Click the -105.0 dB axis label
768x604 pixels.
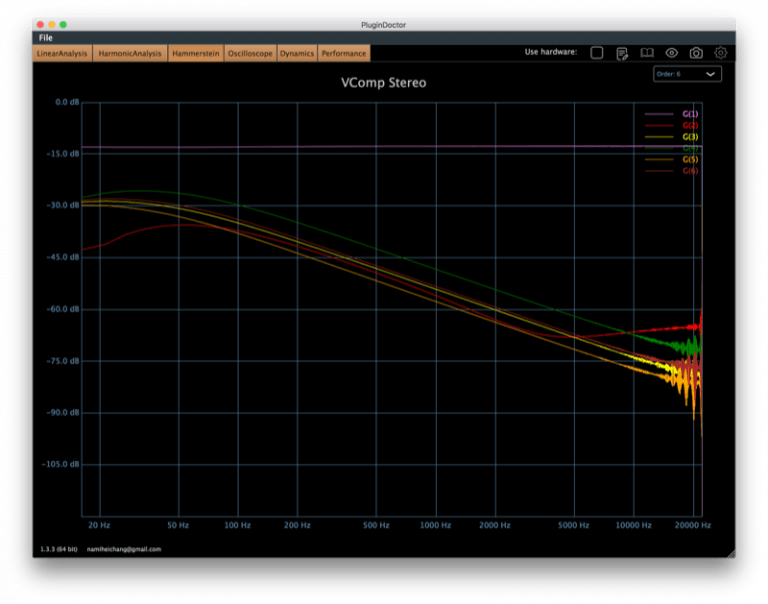click(61, 464)
